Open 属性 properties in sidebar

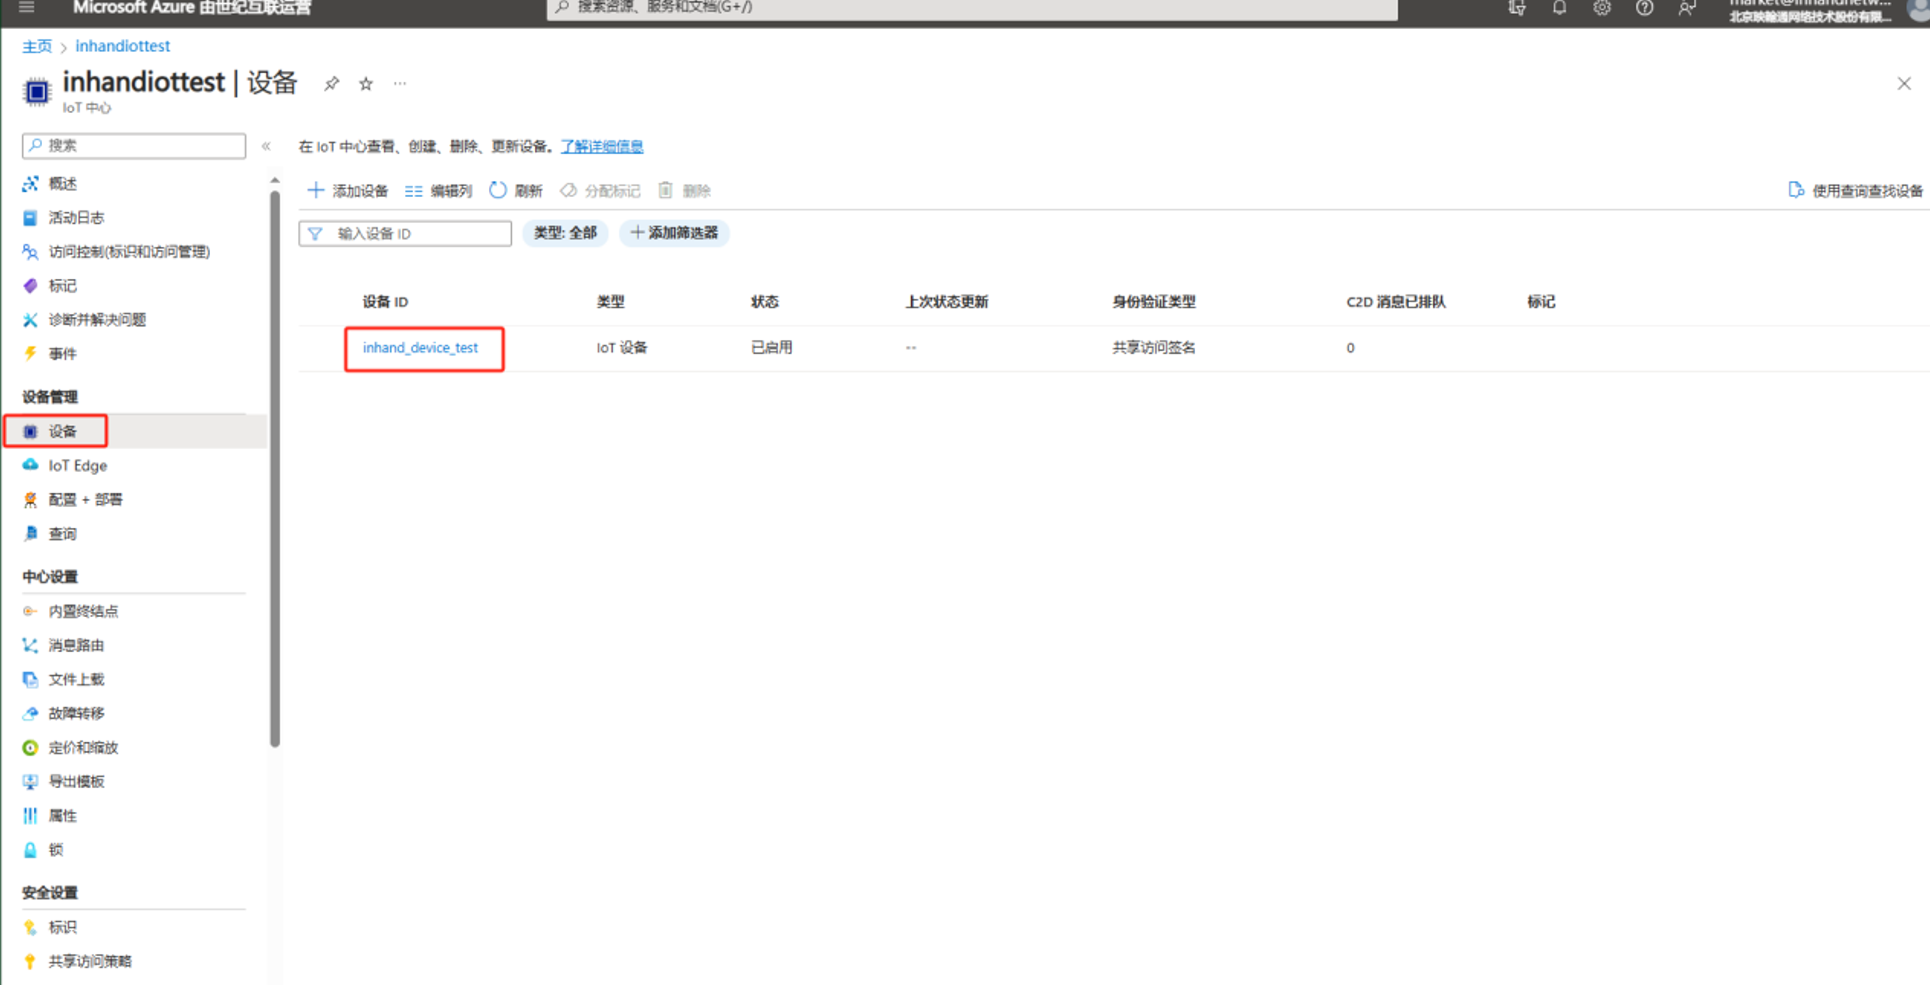coord(63,815)
